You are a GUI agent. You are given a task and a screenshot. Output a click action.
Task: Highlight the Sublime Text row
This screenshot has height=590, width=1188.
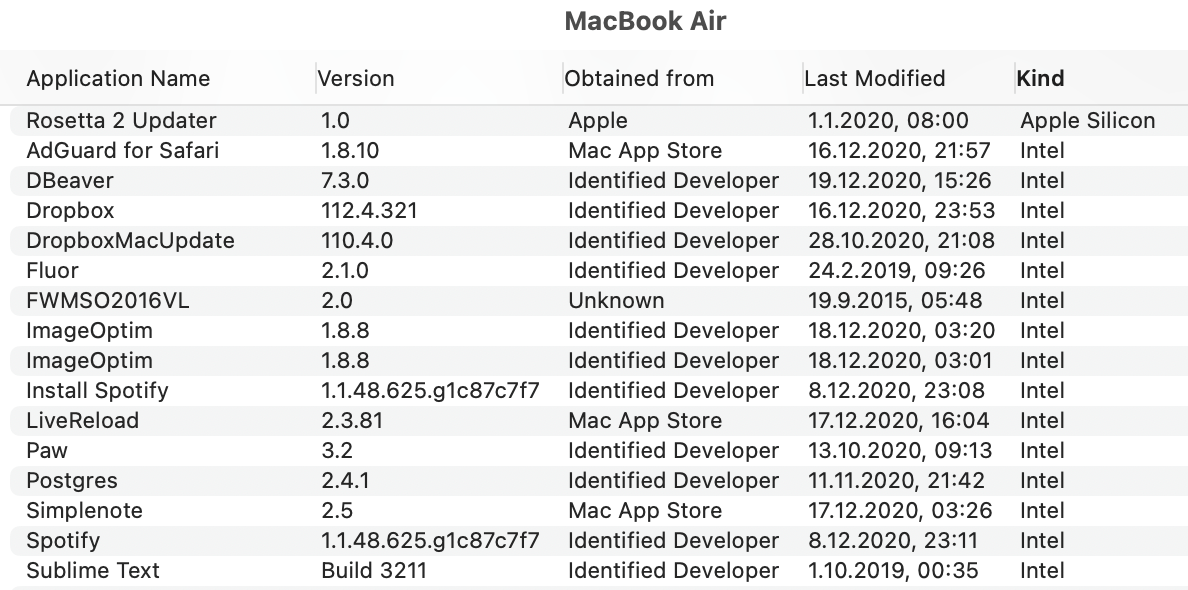click(93, 571)
